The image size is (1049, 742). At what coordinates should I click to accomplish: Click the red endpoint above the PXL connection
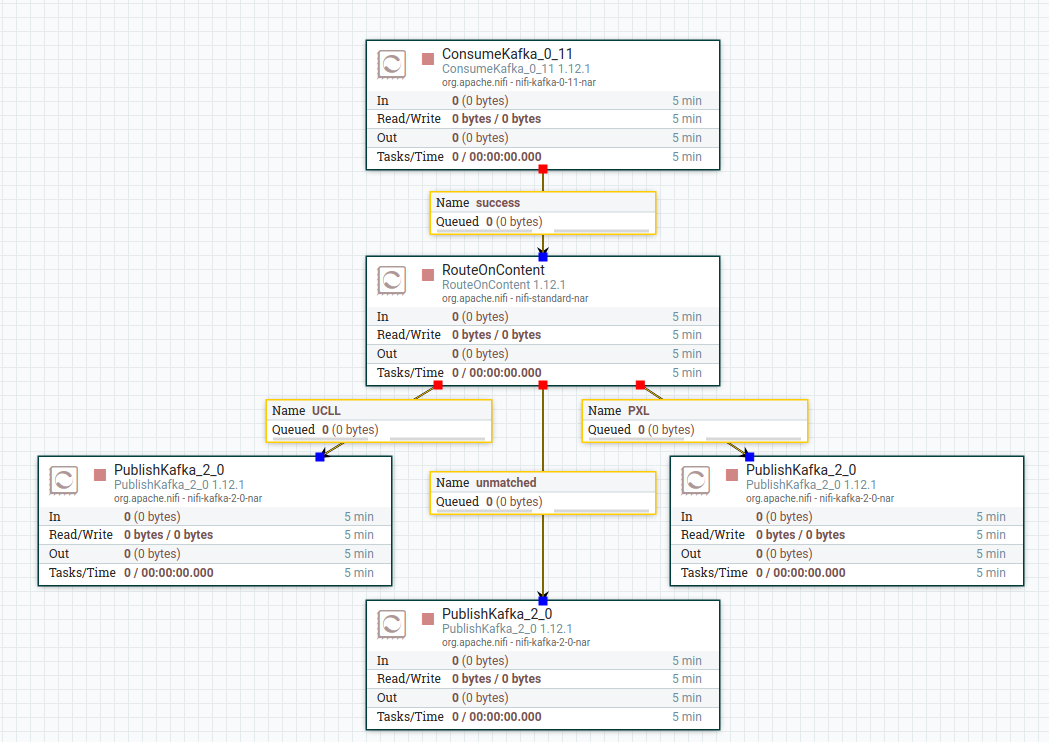pyautogui.click(x=639, y=384)
